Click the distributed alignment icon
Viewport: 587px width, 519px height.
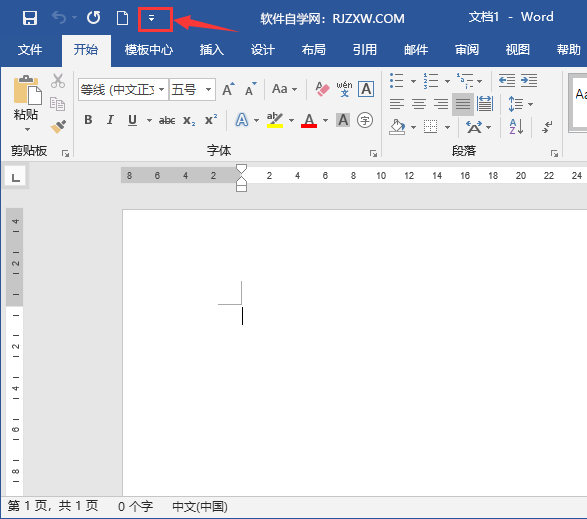pyautogui.click(x=485, y=104)
